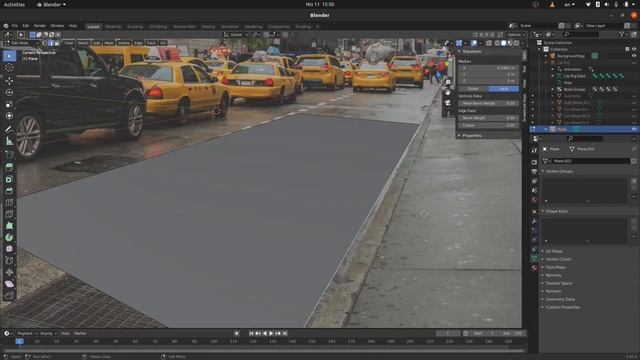Expand the UV Maps section

coord(553,251)
